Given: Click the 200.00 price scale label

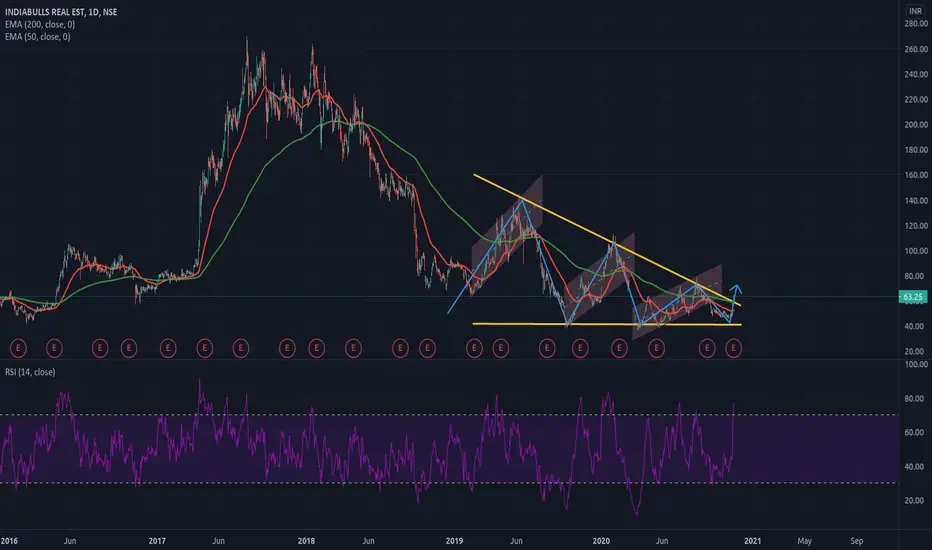Looking at the screenshot, I should (x=916, y=125).
